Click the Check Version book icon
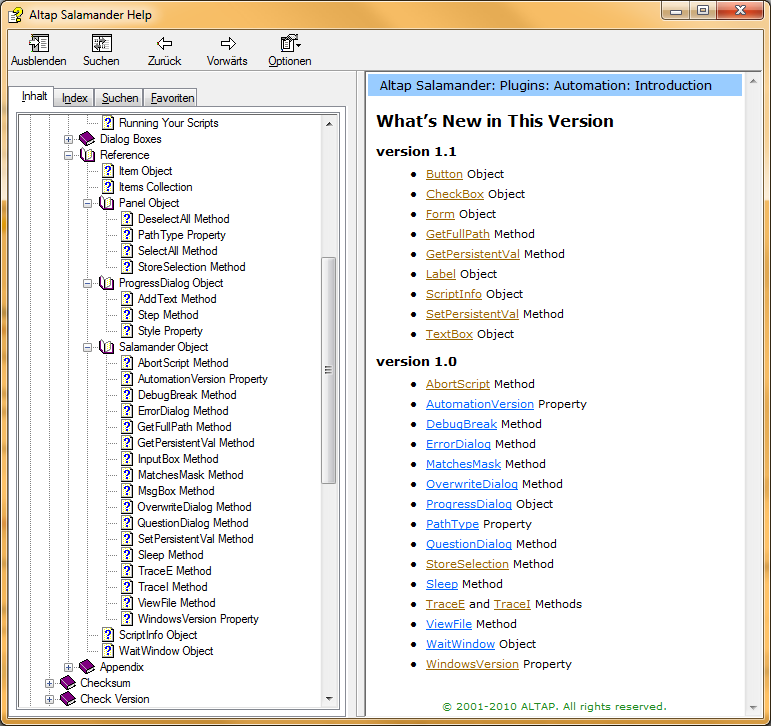 coord(68,699)
